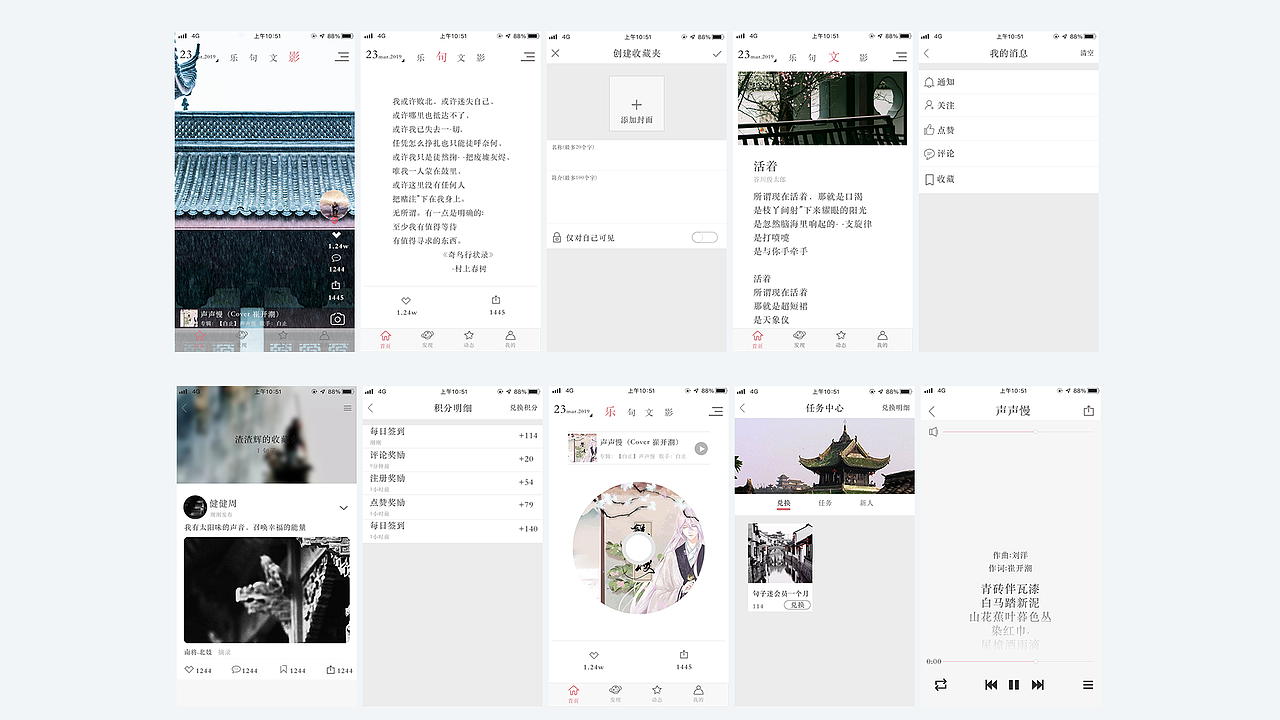
Task: Switch to the 句 tab on the disc screen
Action: 631,412
